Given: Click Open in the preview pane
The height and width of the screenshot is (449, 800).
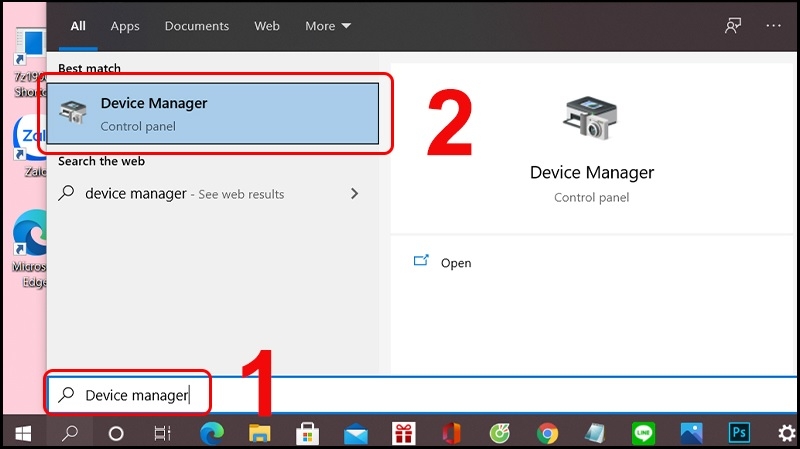Looking at the screenshot, I should pyautogui.click(x=456, y=263).
